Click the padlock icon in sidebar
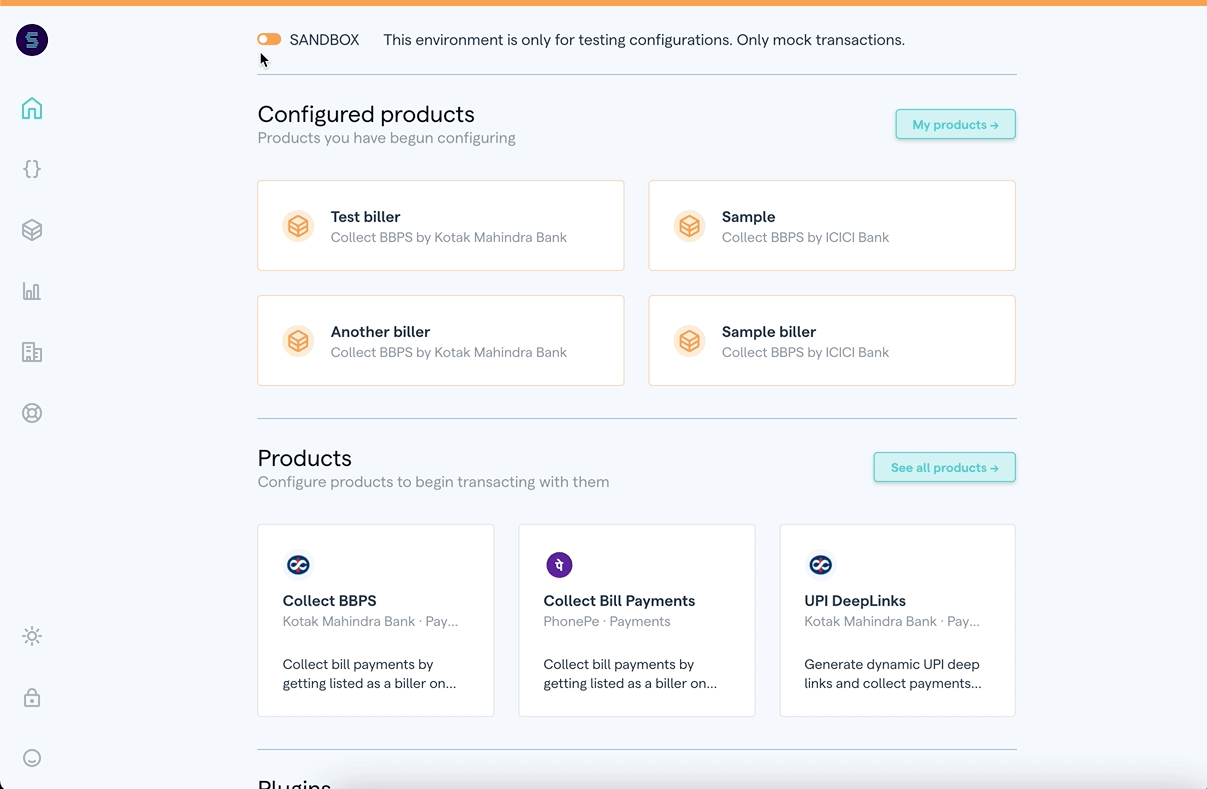The image size is (1207, 789). tap(32, 697)
